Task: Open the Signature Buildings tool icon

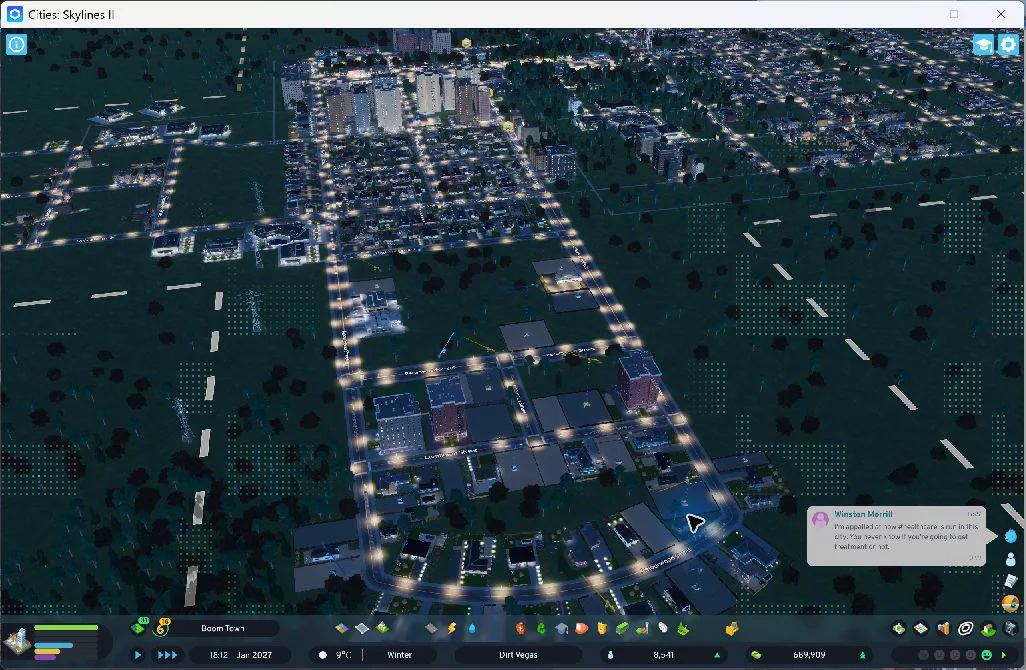Action: (x=382, y=629)
